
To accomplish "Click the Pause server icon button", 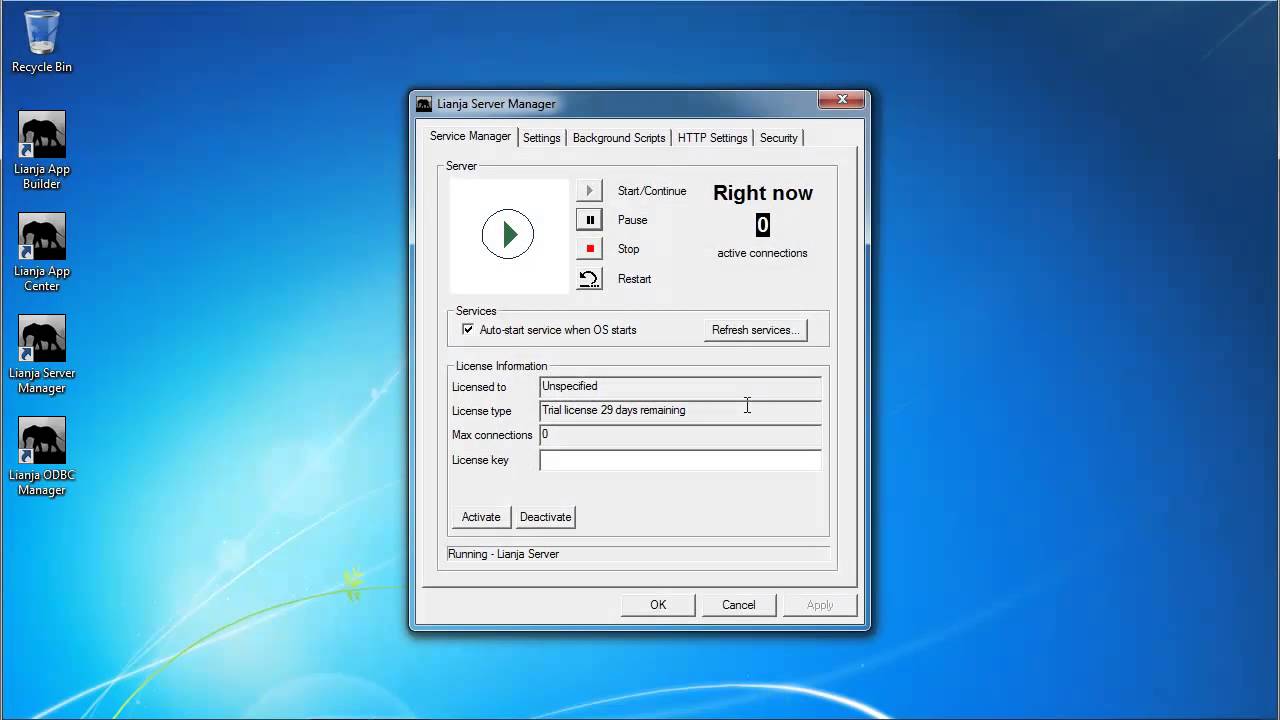I will [589, 219].
